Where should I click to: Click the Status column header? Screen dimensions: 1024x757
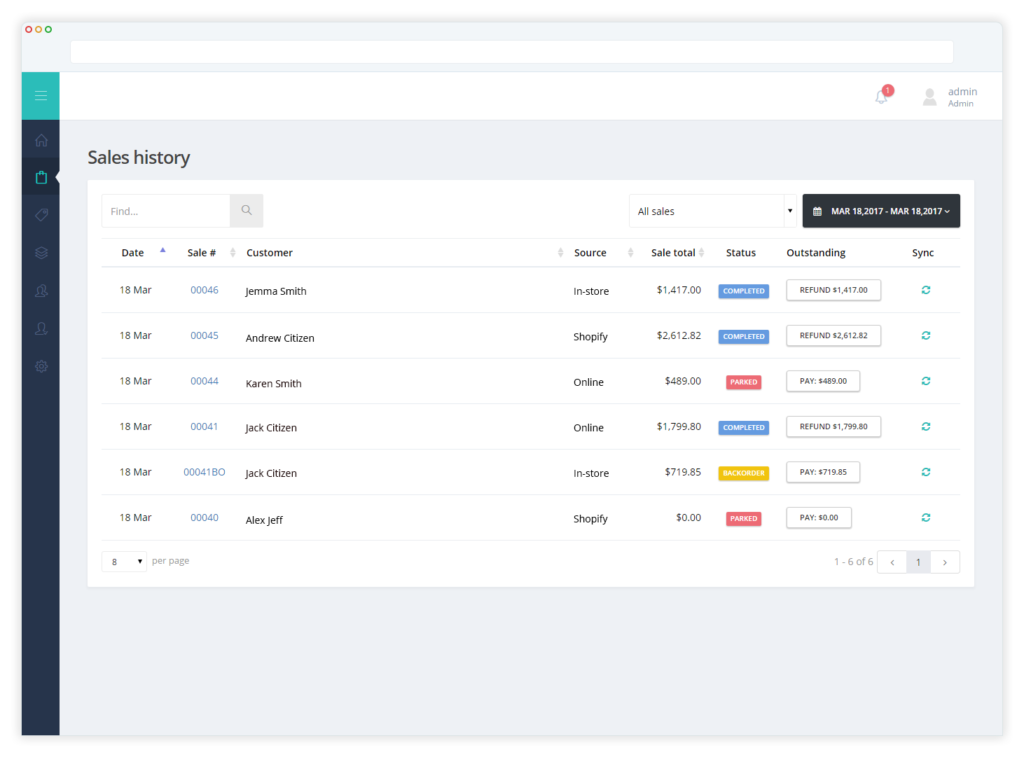pos(741,253)
